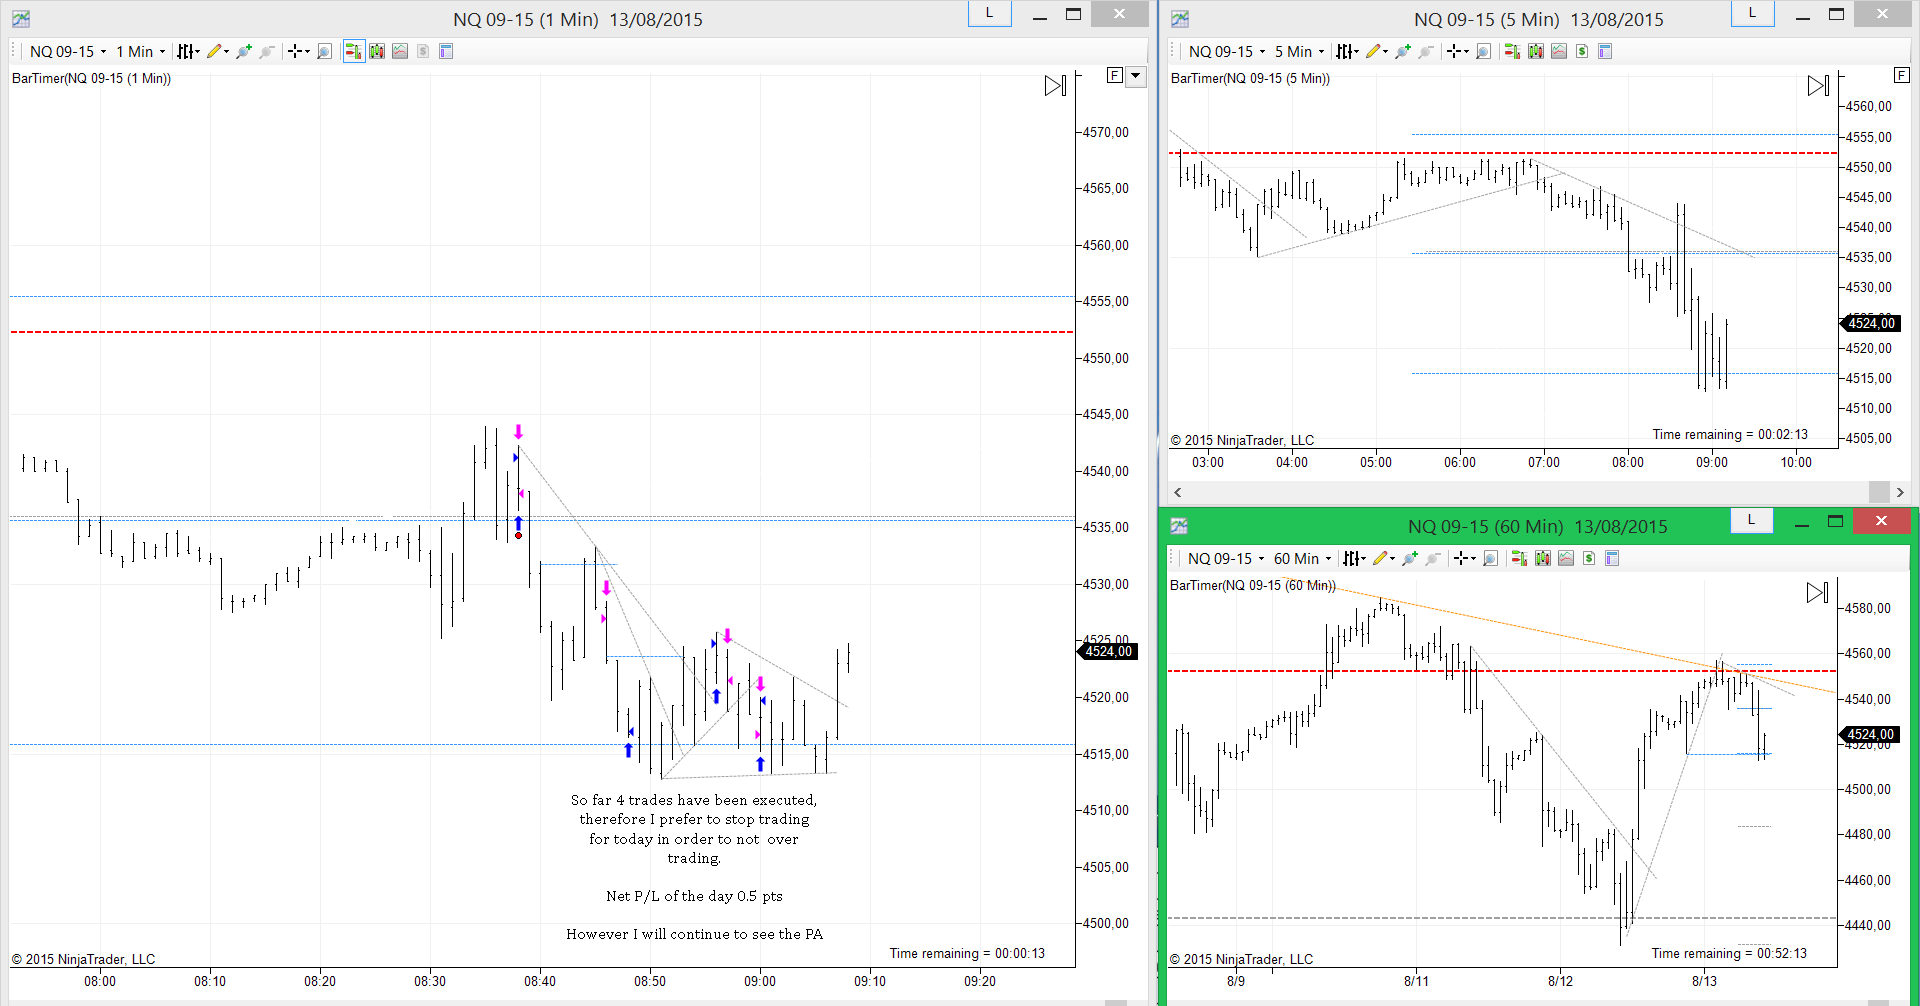Click Zoom In icon in 60 Min chart
This screenshot has width=1920, height=1006.
(1409, 558)
